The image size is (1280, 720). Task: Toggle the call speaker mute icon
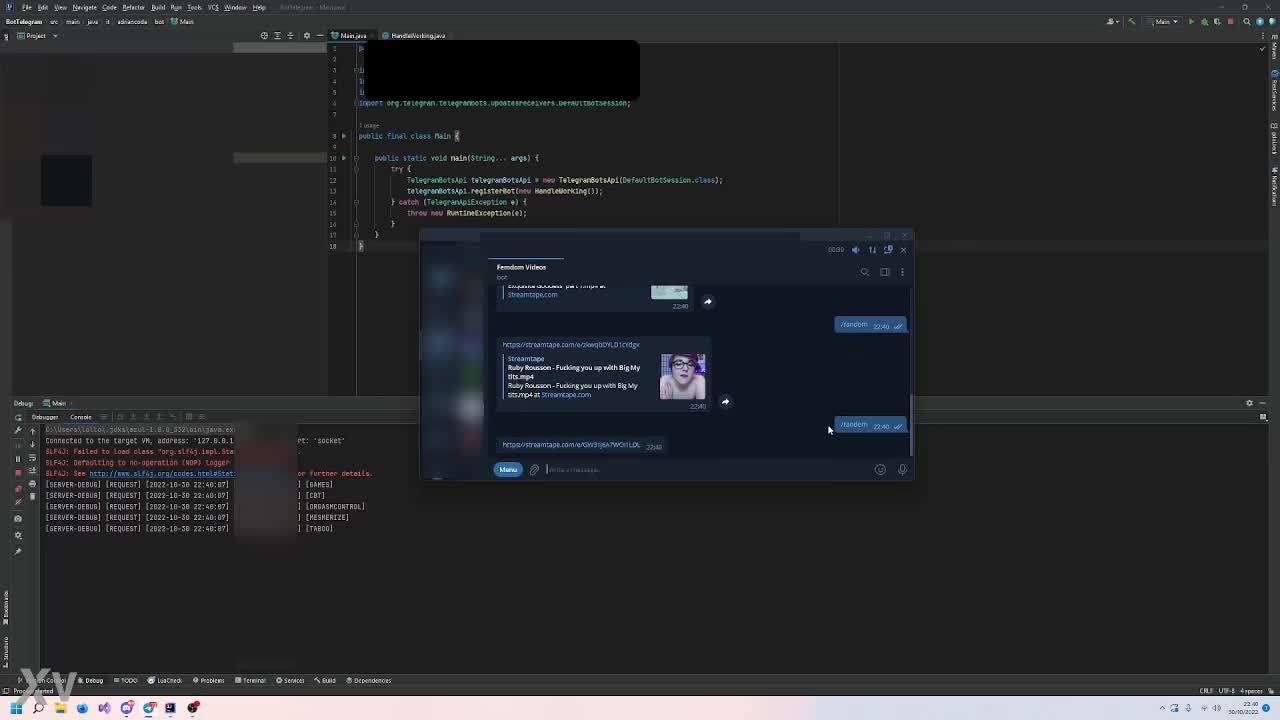855,250
